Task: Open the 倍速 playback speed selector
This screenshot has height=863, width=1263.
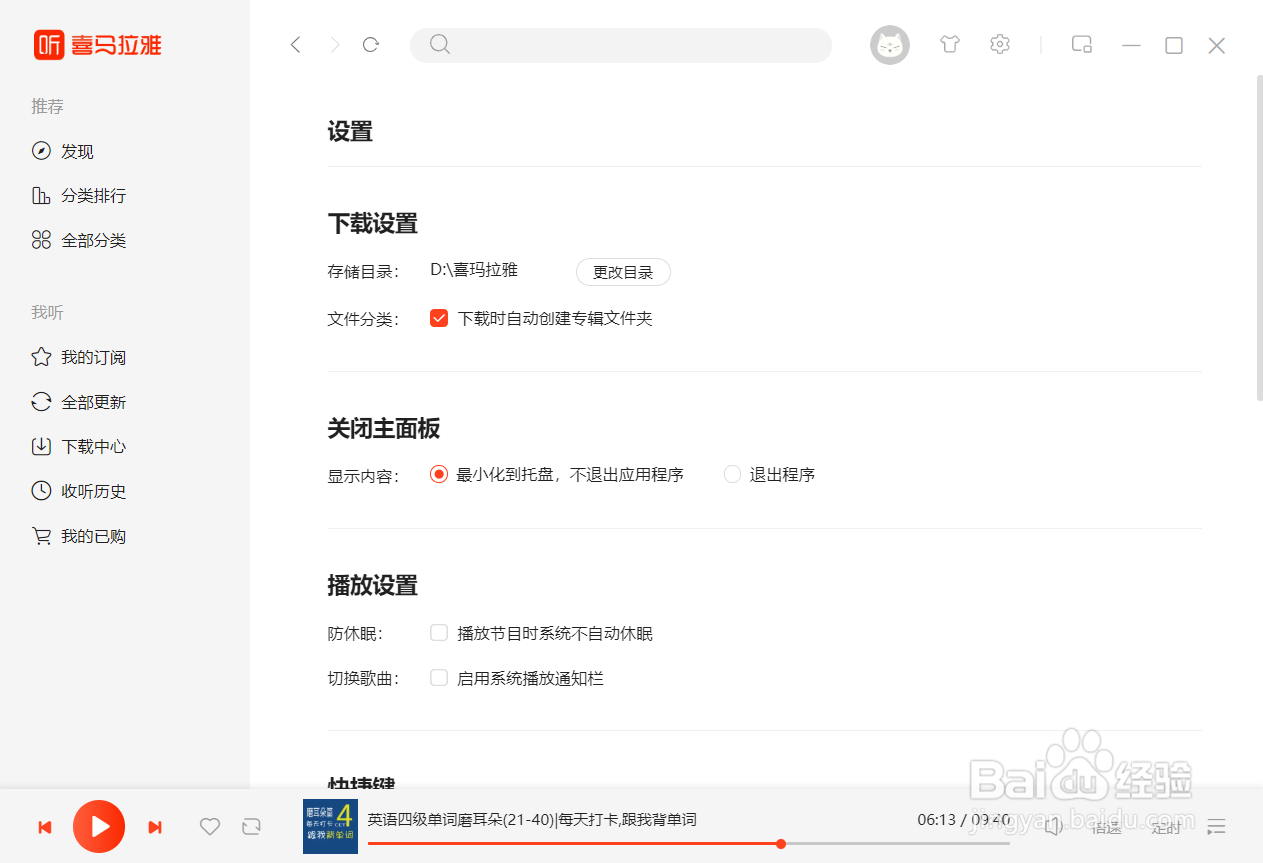Action: click(x=1106, y=827)
